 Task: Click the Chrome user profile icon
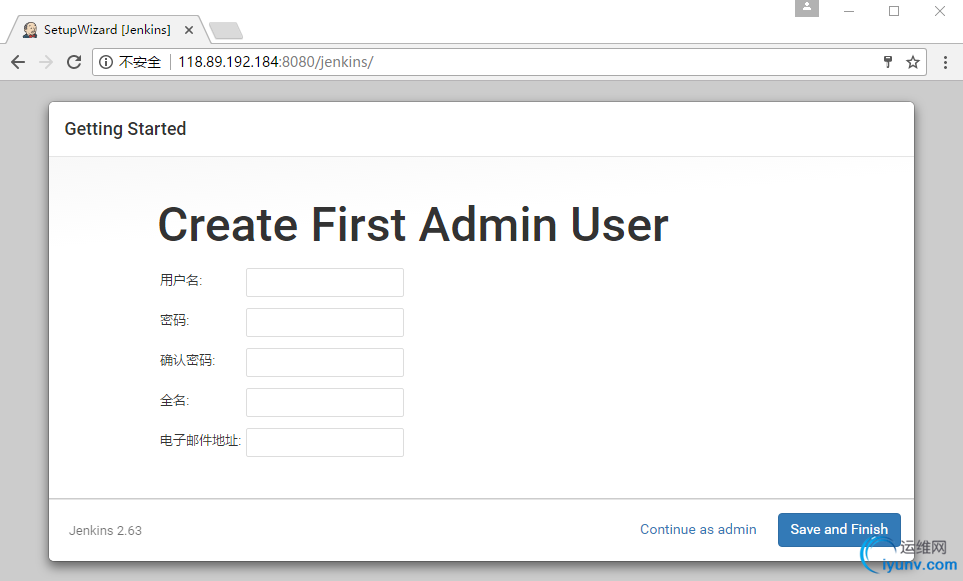[807, 9]
